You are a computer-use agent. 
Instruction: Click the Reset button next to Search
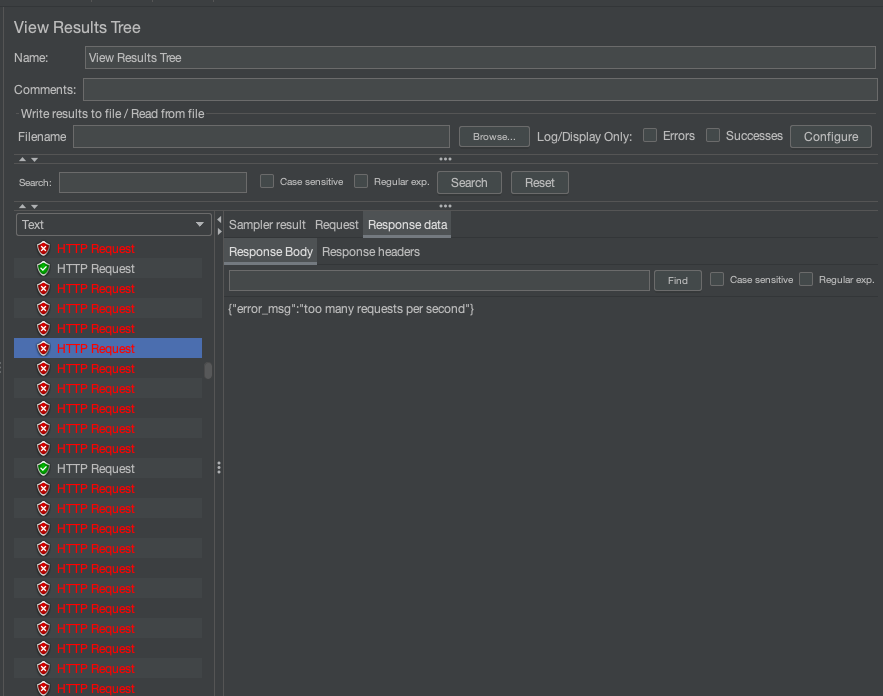539,183
